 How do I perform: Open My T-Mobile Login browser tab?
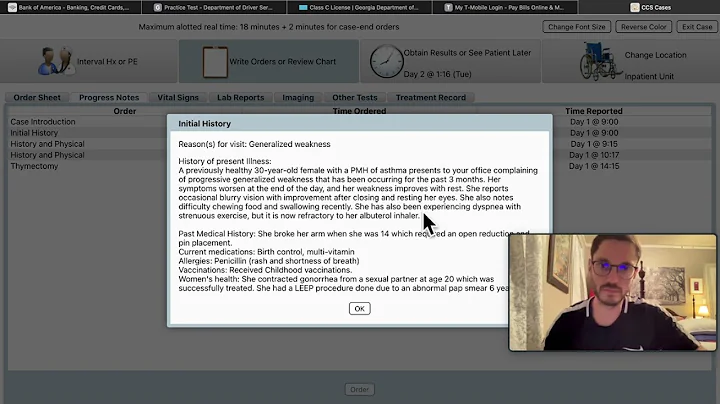[x=505, y=7]
